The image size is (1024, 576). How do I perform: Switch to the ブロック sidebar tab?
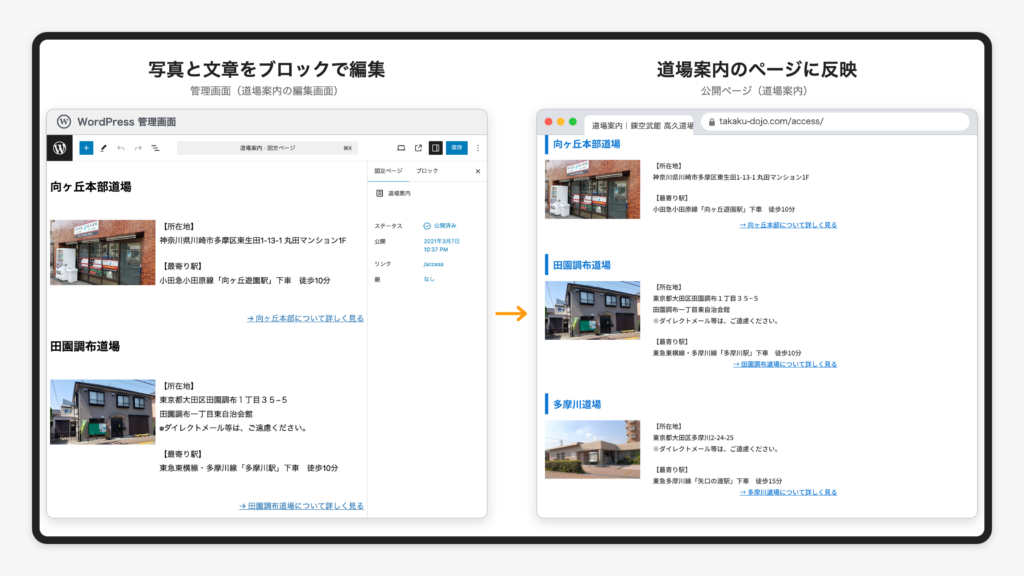tap(427, 171)
